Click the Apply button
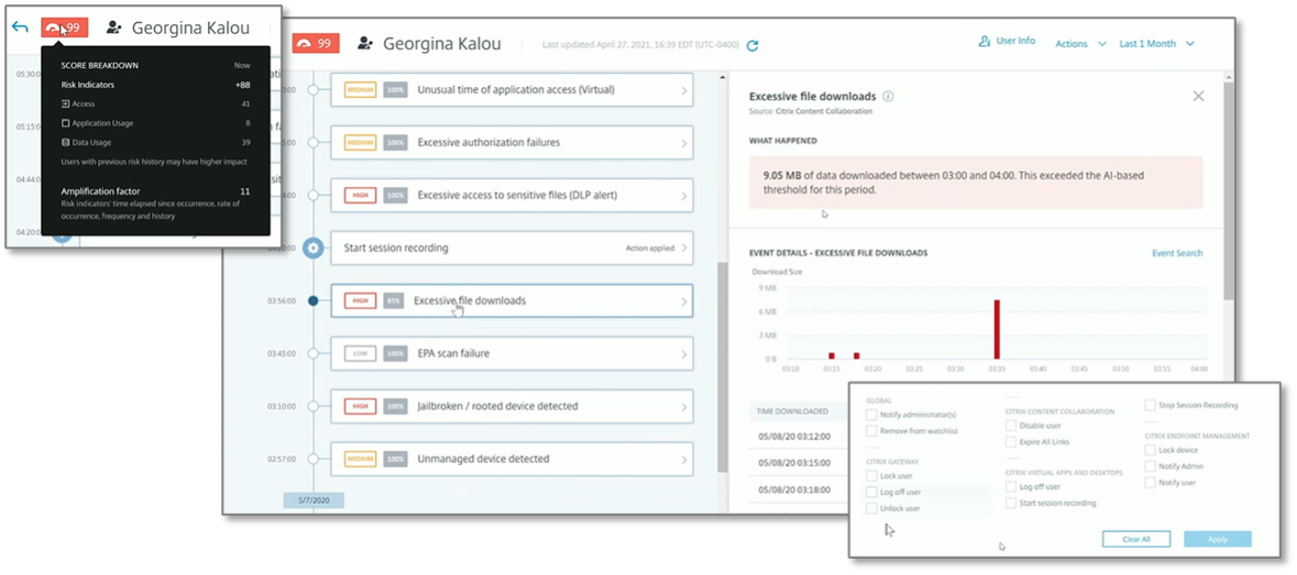The width and height of the screenshot is (1297, 575). [1217, 539]
